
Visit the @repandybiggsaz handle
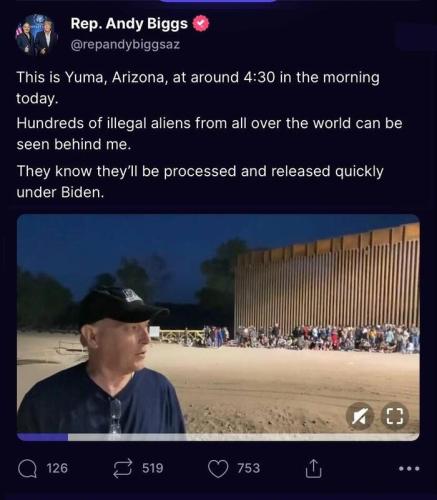(125, 44)
